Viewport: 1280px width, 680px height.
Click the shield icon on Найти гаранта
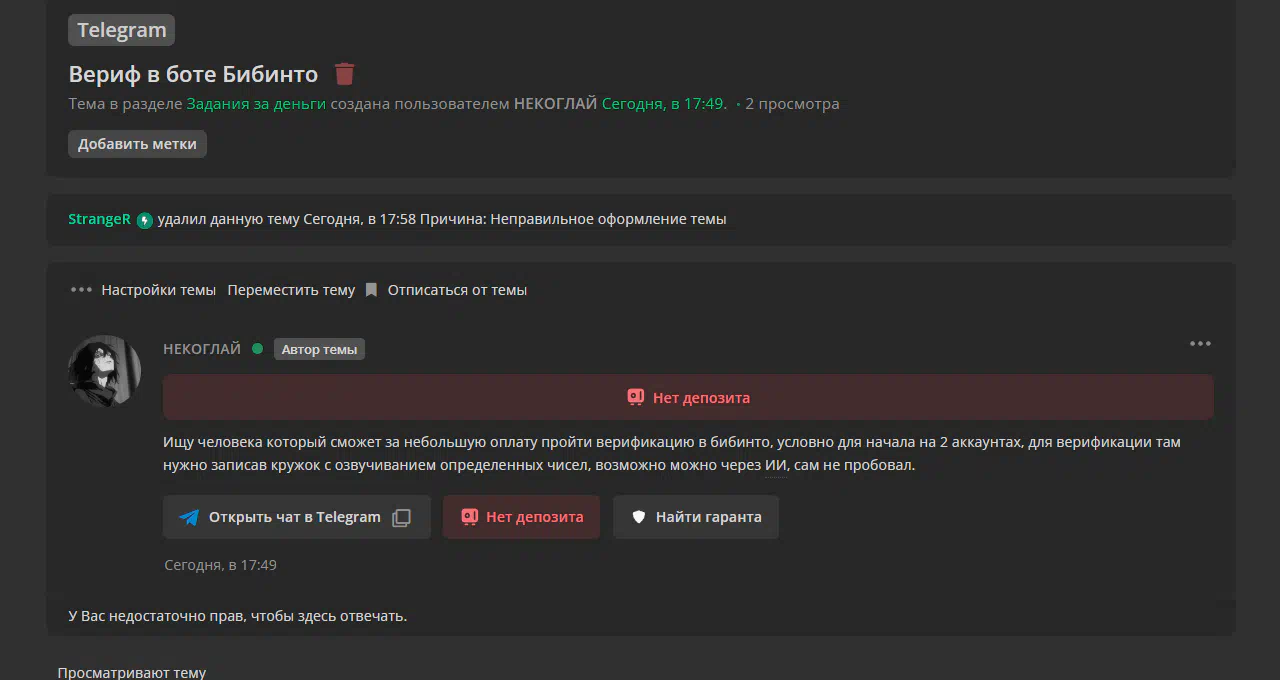coord(639,518)
